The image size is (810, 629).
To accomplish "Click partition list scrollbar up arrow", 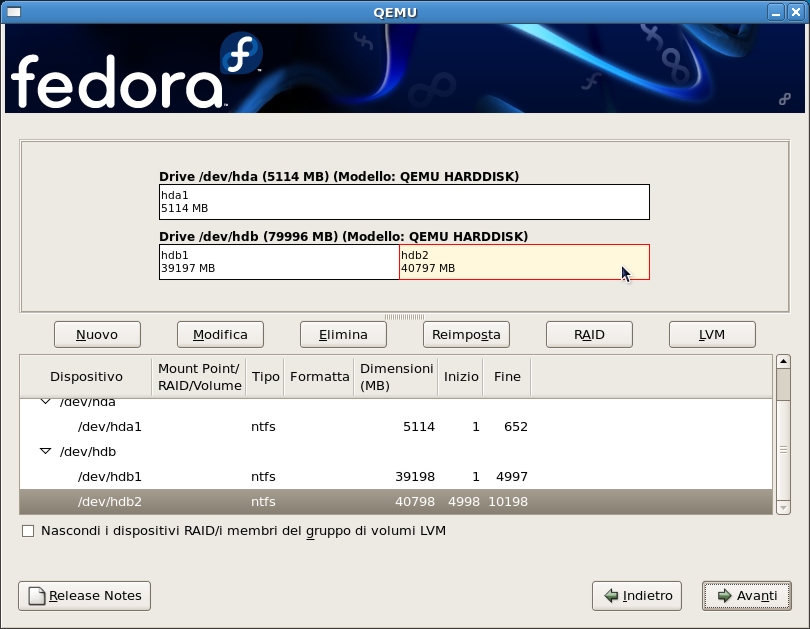I will point(783,361).
